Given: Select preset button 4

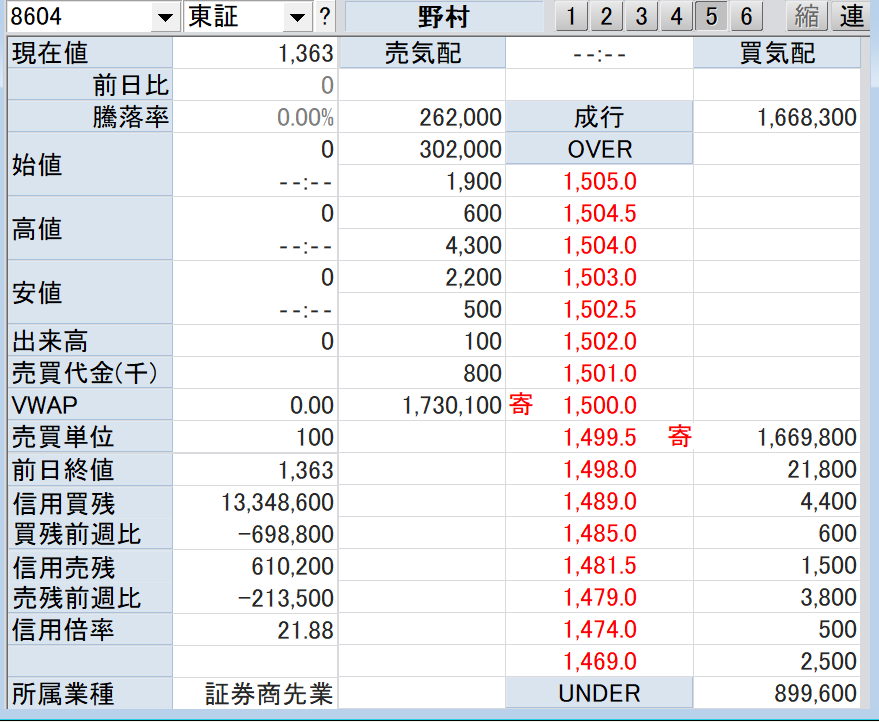Looking at the screenshot, I should (x=676, y=17).
